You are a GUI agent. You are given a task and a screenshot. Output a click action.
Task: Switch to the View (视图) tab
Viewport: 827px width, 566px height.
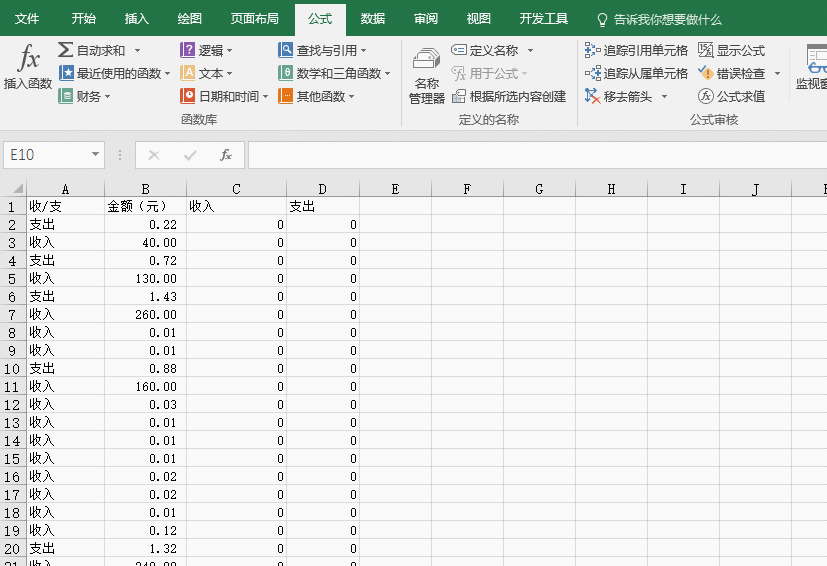point(478,19)
